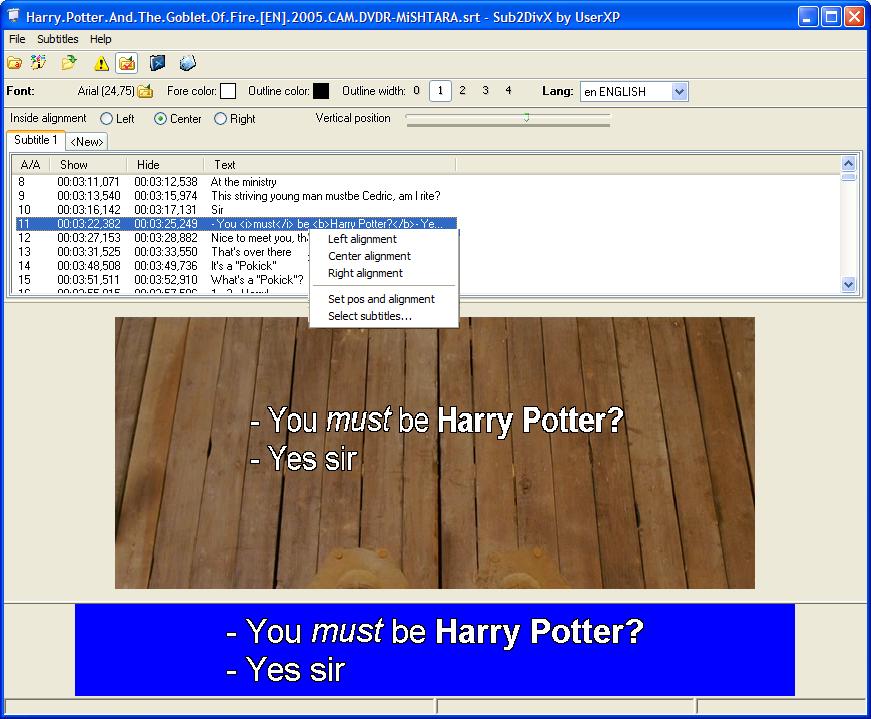
Task: Click the Text column header
Action: pos(329,165)
